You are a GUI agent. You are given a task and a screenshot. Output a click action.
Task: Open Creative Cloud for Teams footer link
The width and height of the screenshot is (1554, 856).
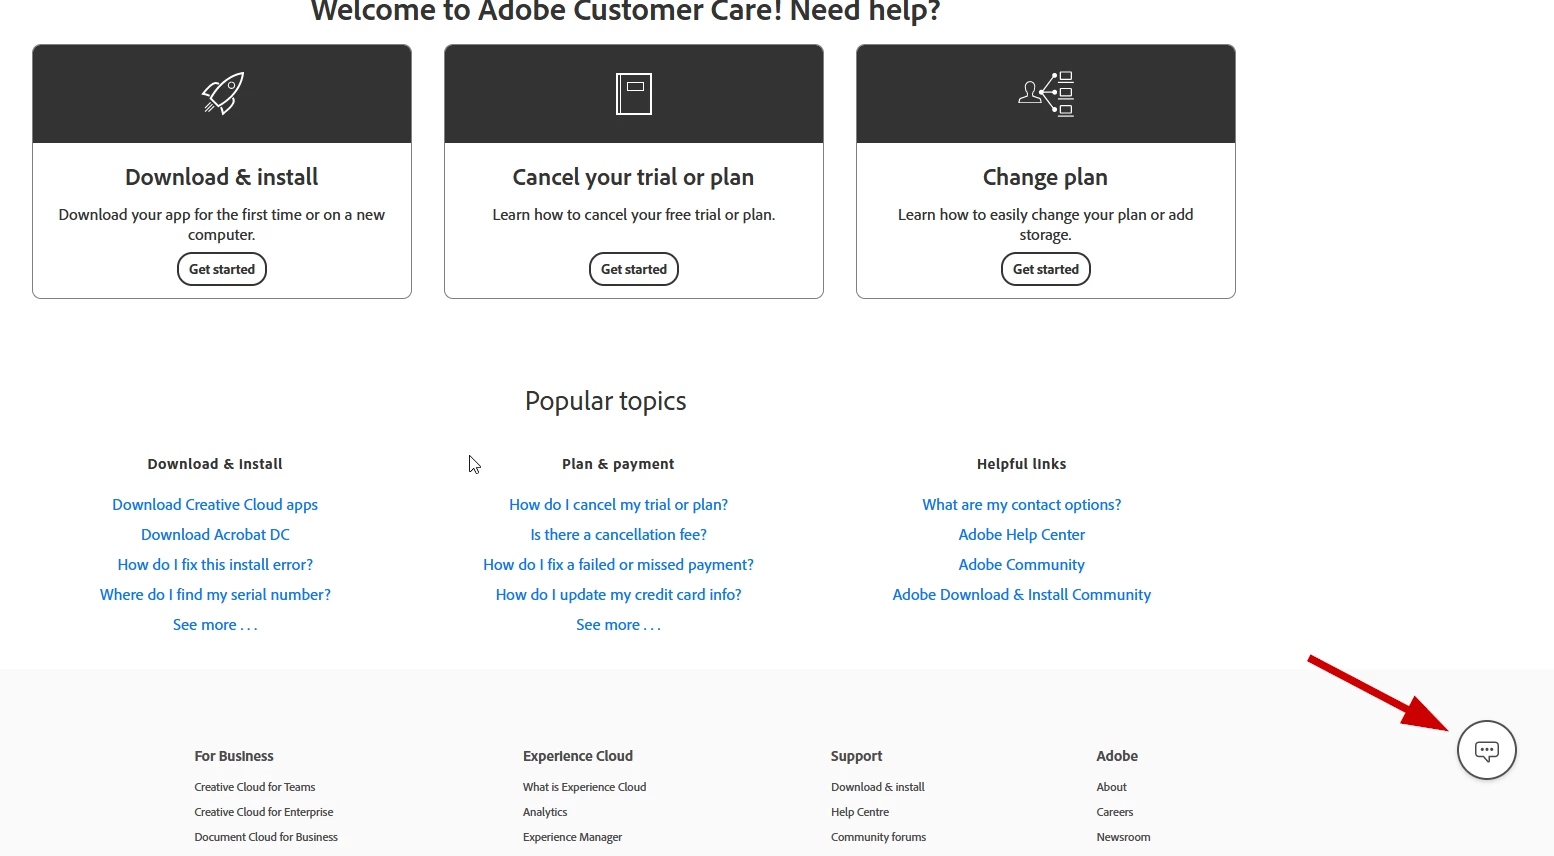[255, 787]
